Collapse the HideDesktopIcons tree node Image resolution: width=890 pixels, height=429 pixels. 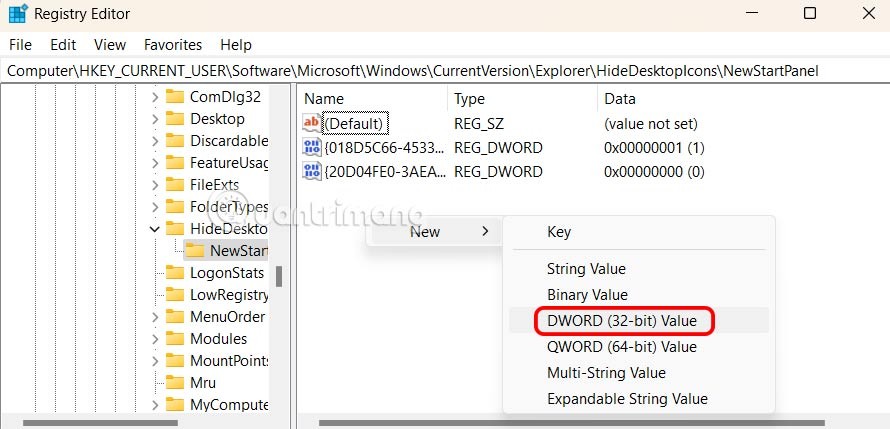click(155, 229)
